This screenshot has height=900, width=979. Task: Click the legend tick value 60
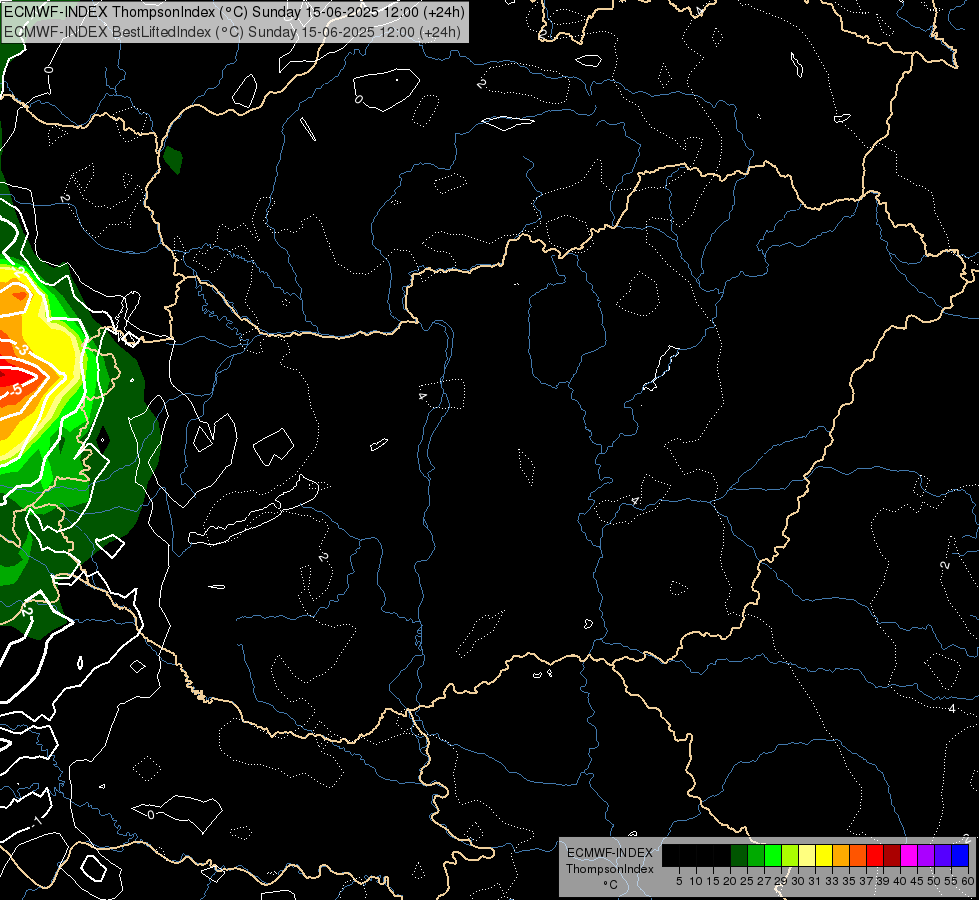click(968, 881)
